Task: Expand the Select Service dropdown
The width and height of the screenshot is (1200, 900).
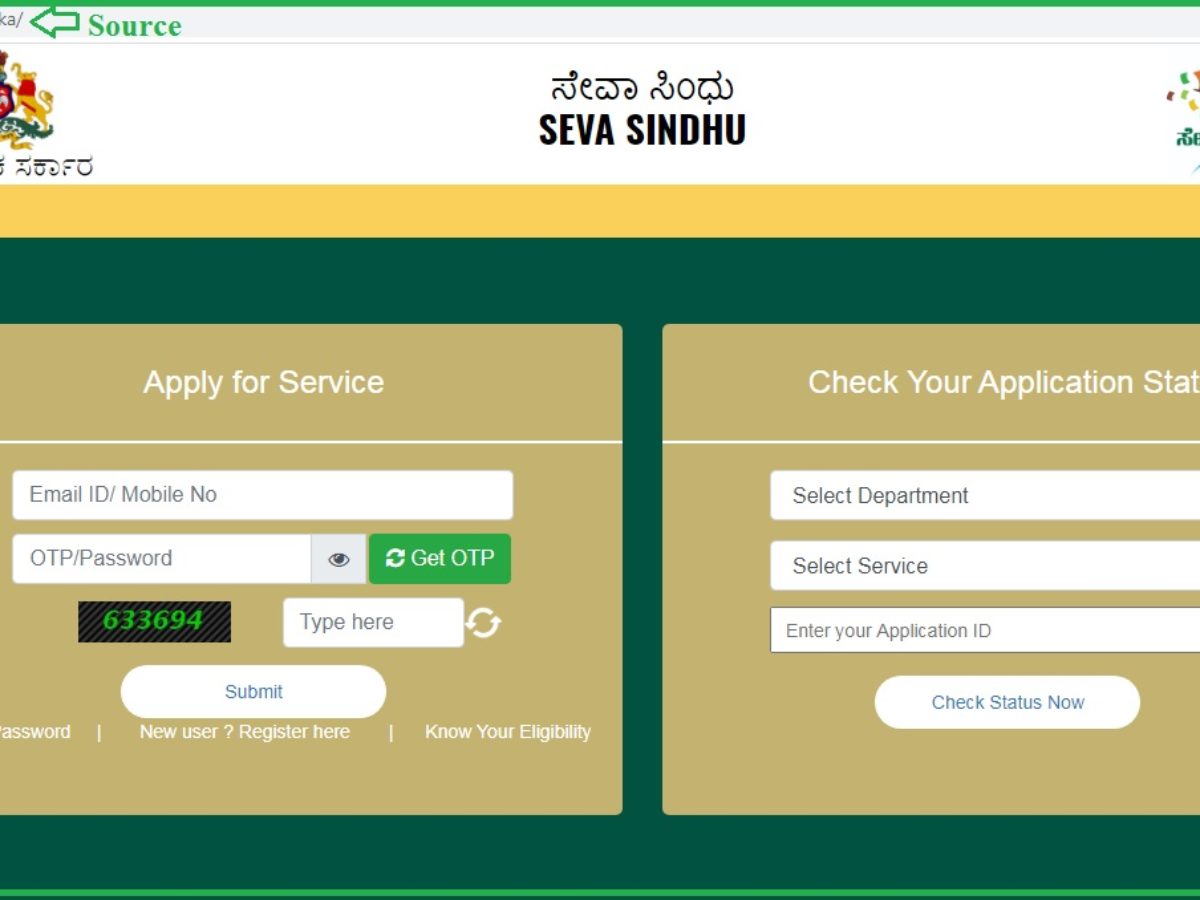Action: coord(984,566)
